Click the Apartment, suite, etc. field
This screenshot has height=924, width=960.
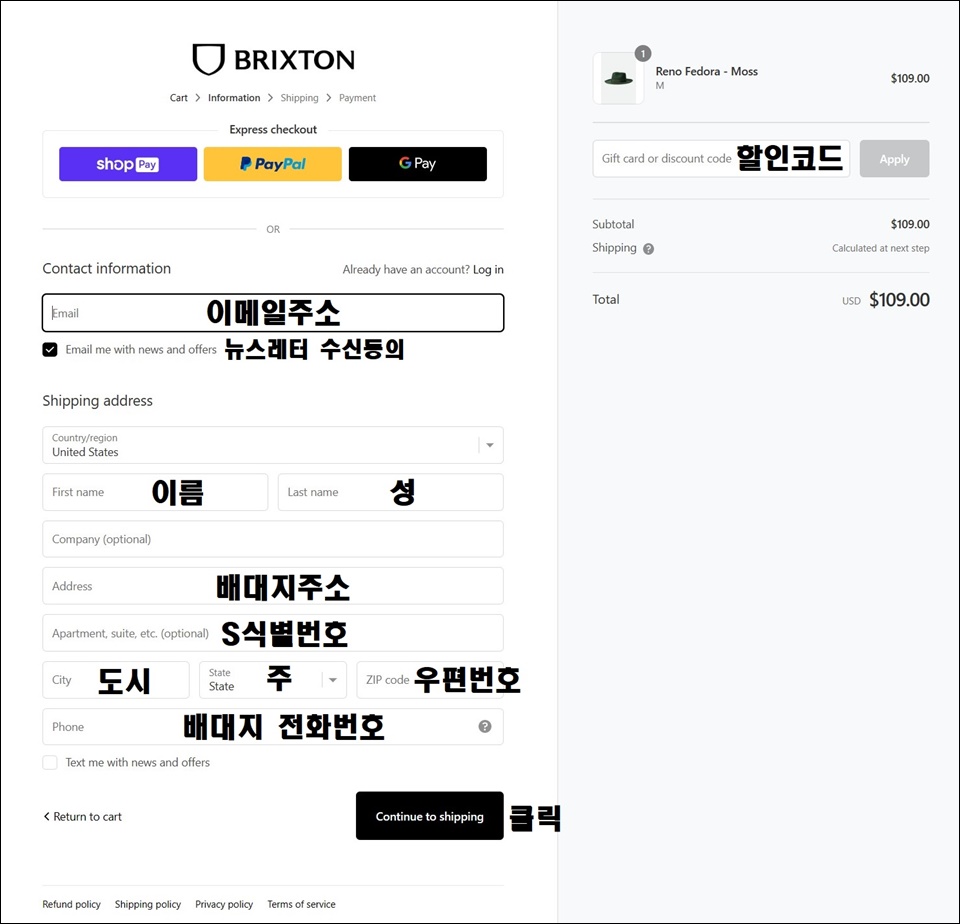click(x=273, y=633)
